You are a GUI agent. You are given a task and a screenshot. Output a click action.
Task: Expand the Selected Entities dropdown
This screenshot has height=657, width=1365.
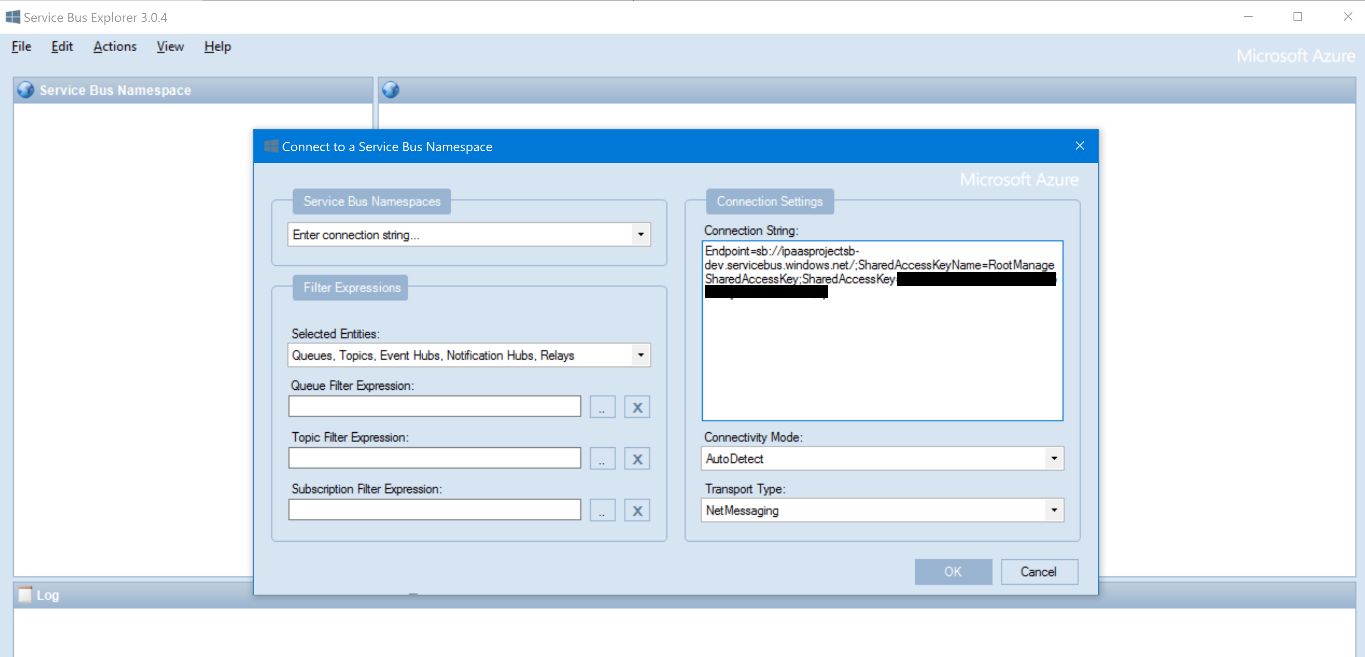[640, 355]
